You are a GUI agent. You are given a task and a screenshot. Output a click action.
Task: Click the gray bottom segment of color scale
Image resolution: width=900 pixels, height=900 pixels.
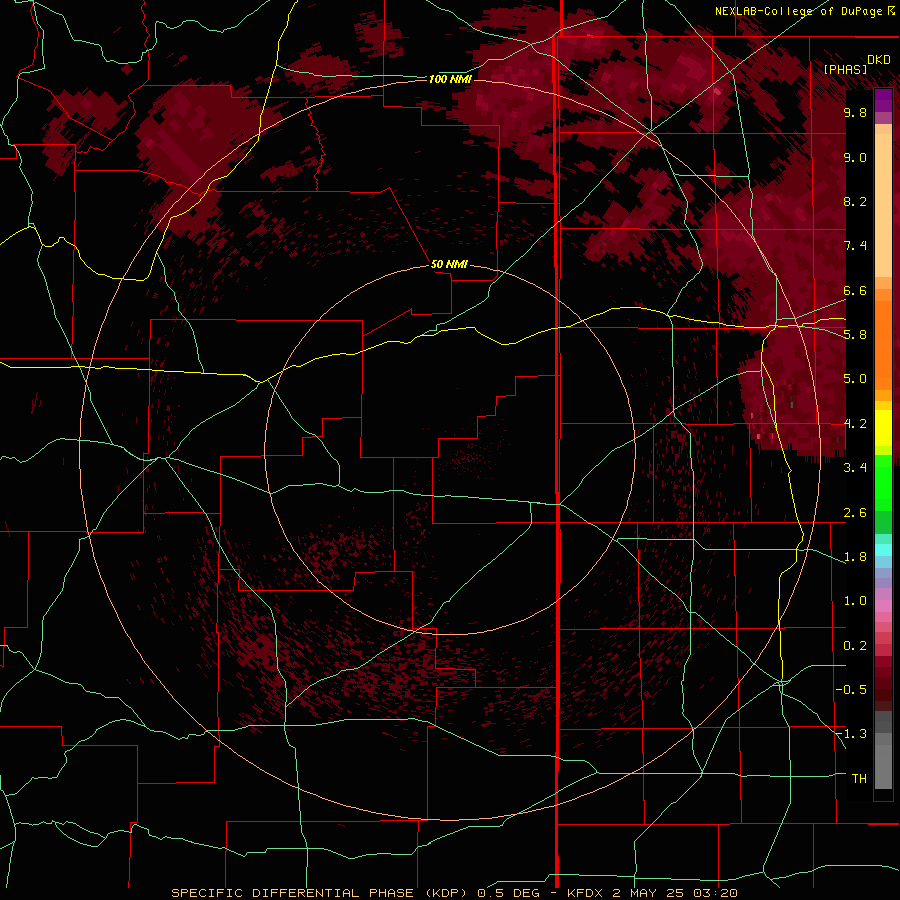(883, 767)
